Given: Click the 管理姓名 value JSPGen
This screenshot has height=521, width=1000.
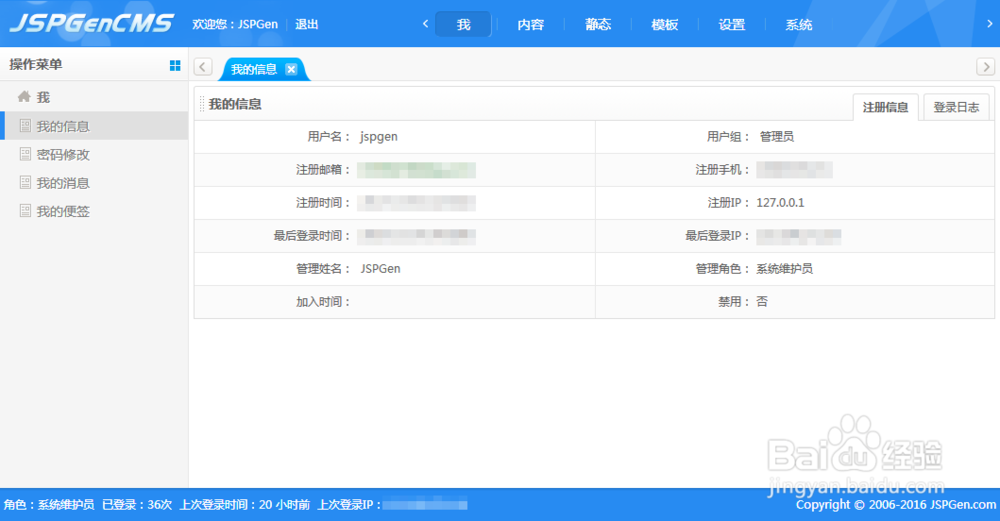Looking at the screenshot, I should pyautogui.click(x=380, y=268).
